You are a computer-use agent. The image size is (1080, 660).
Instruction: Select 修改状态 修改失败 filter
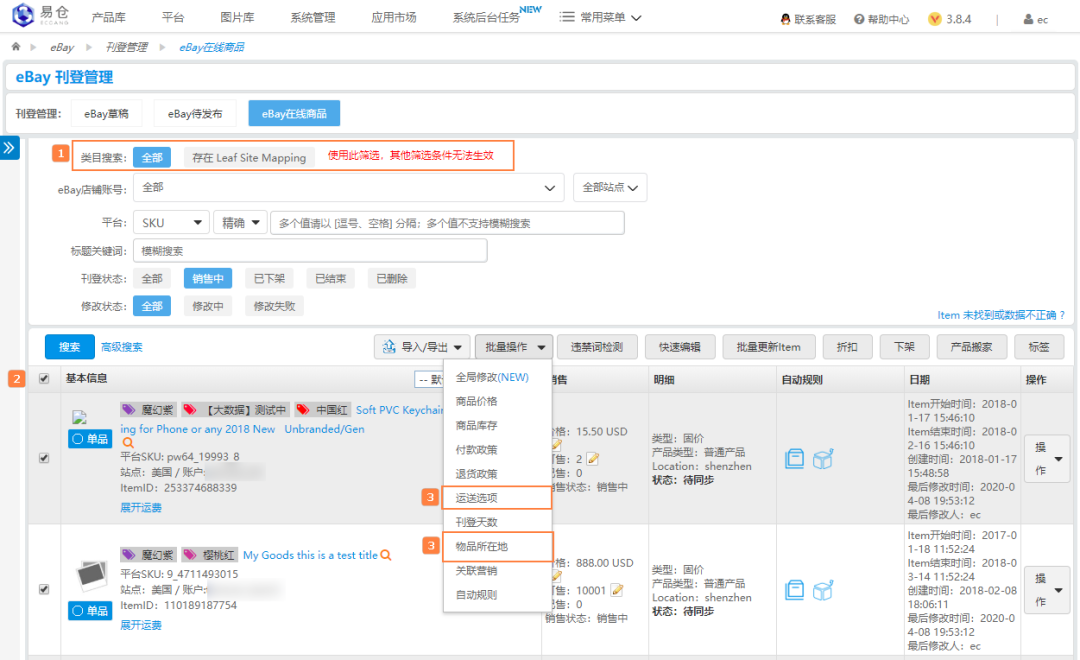274,306
